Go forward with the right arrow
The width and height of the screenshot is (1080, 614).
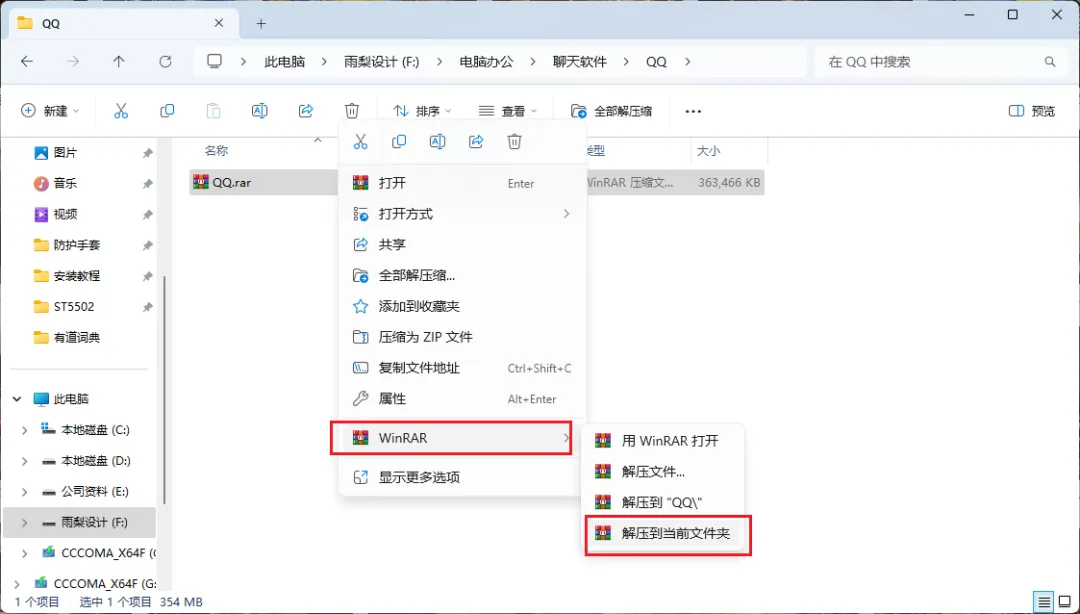[x=73, y=61]
